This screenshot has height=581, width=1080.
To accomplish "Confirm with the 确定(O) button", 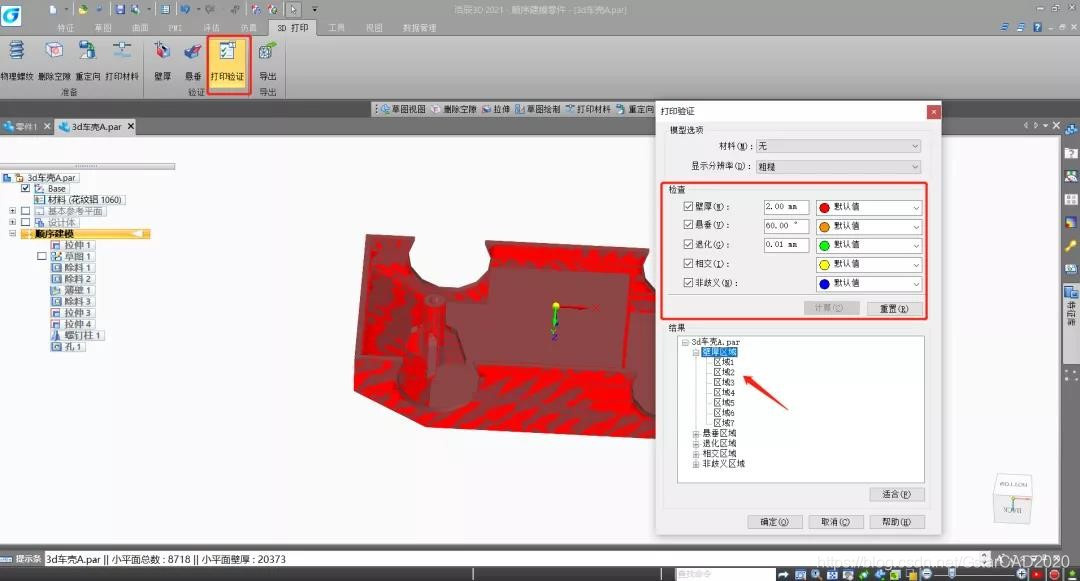I will coord(775,522).
